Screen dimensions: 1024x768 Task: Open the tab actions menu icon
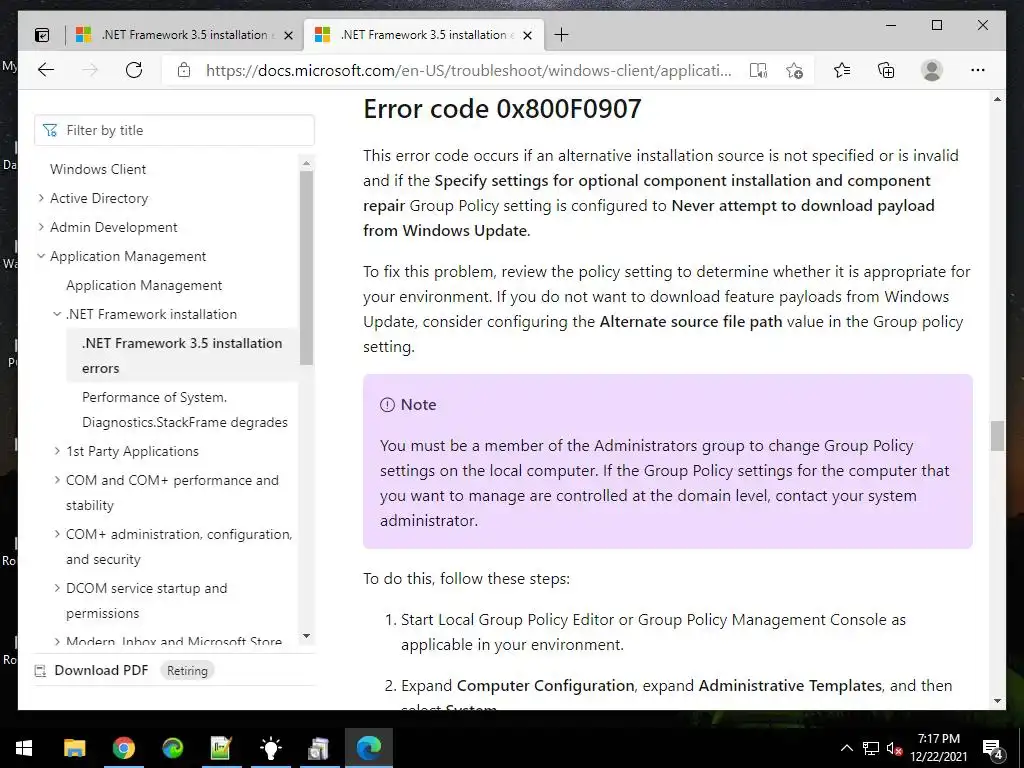point(42,35)
